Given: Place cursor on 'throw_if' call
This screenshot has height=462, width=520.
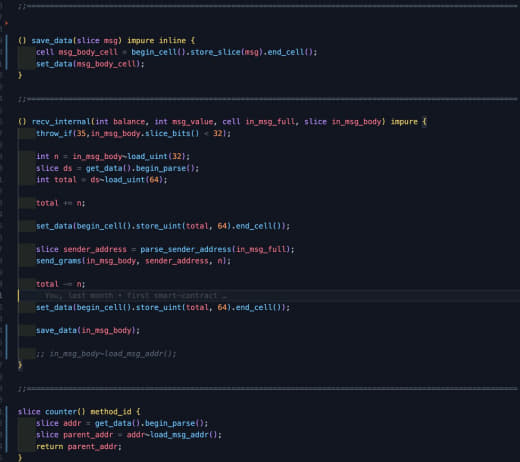Looking at the screenshot, I should click(x=54, y=133).
